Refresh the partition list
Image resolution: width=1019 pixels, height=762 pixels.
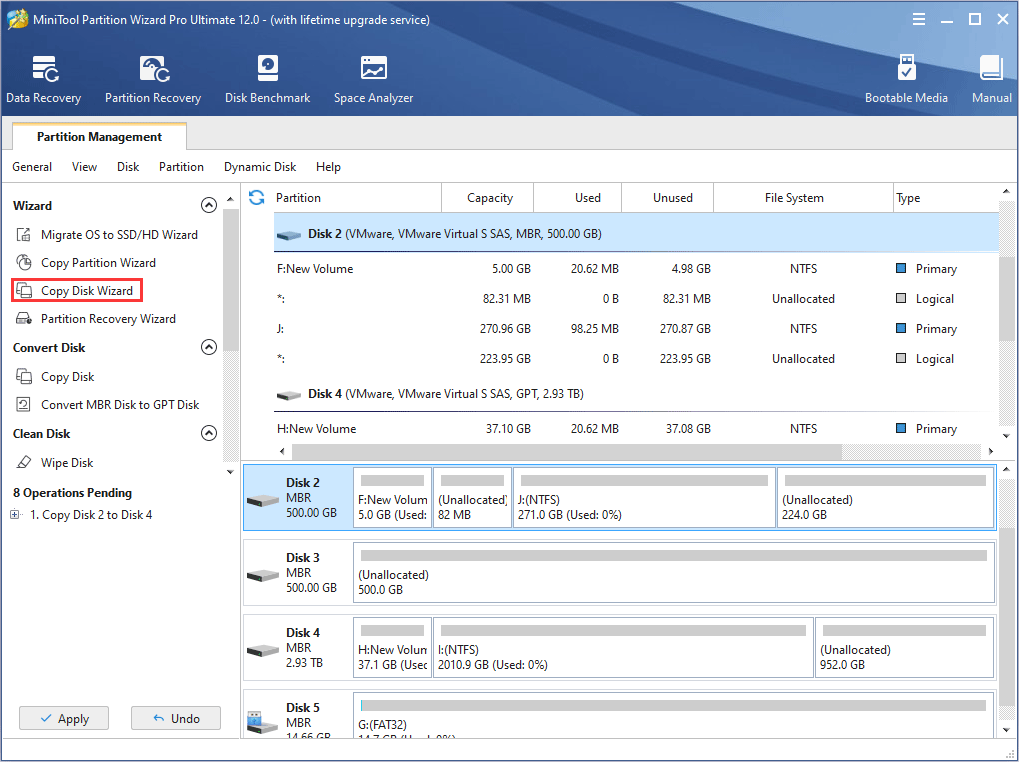coord(257,197)
